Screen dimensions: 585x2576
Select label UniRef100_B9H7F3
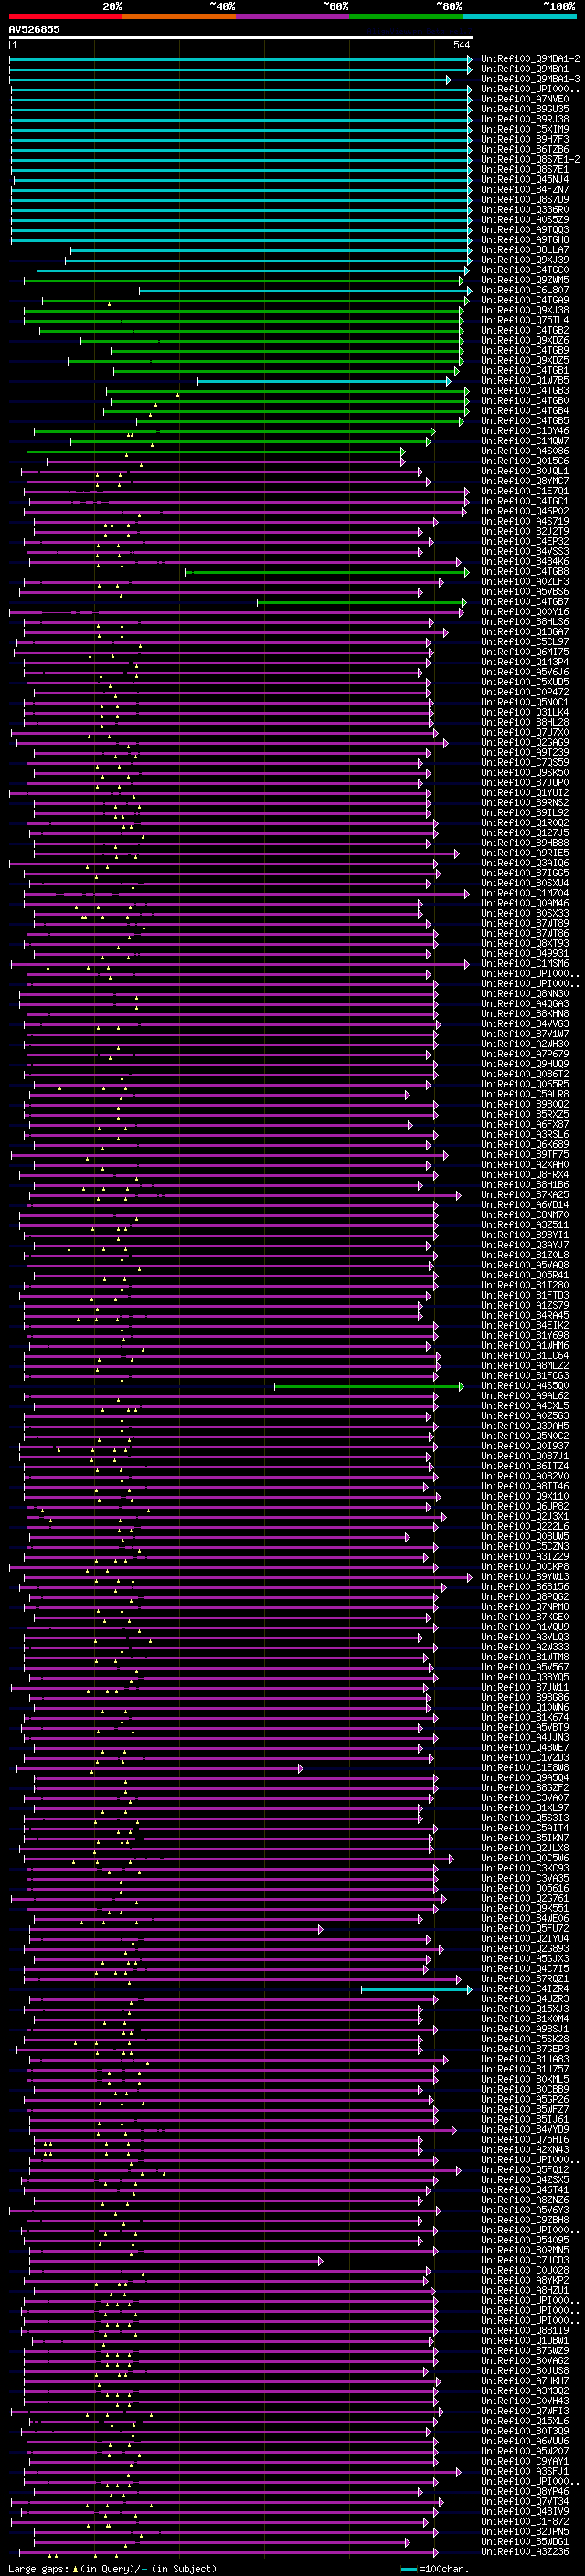pyautogui.click(x=525, y=139)
